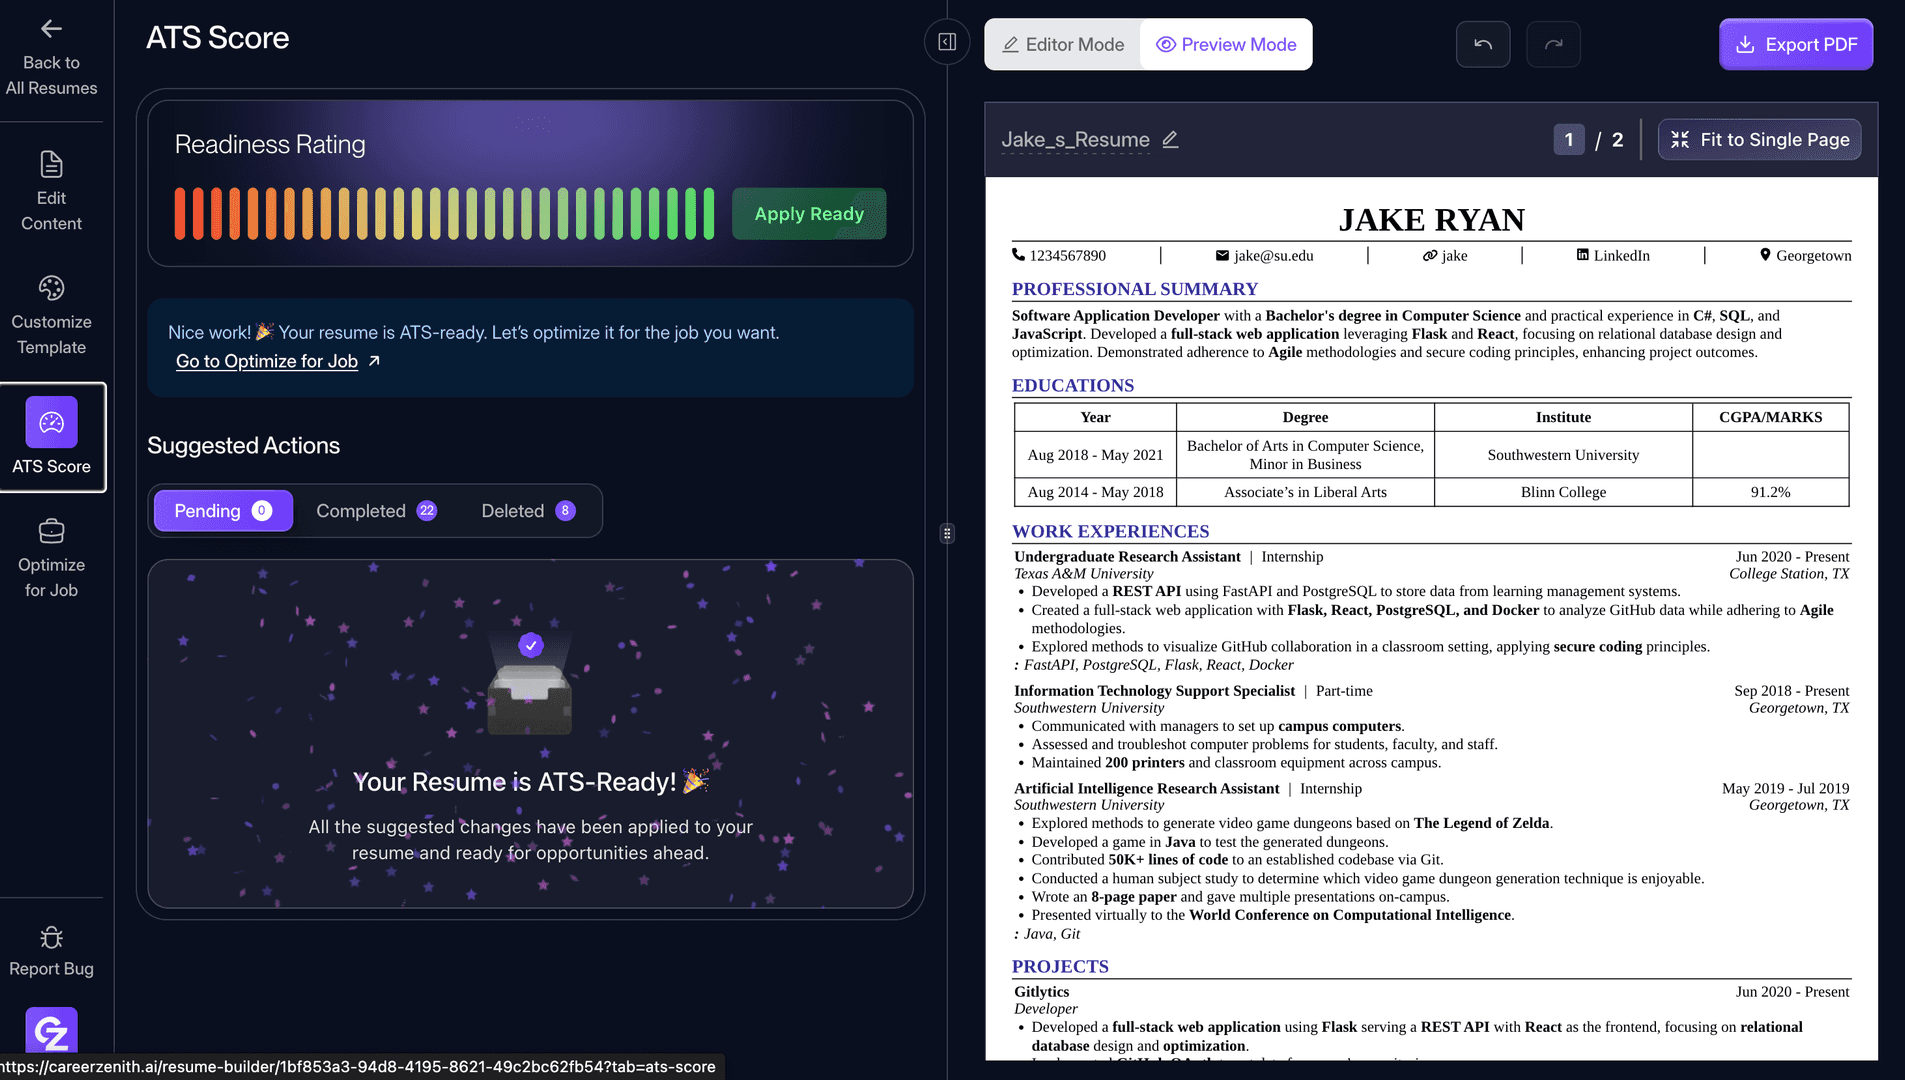Click page number 1 indicator

point(1568,140)
